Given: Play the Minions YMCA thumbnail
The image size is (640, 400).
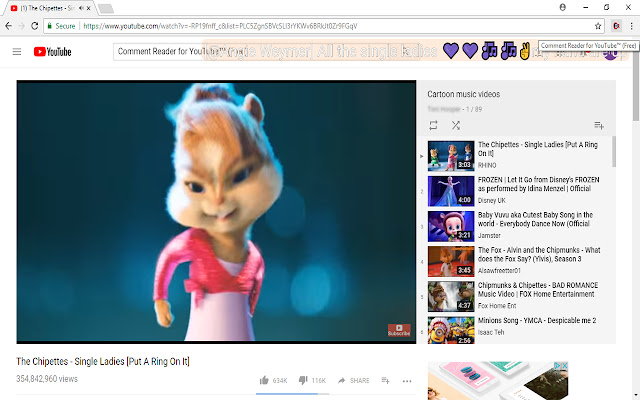Looking at the screenshot, I should (451, 330).
